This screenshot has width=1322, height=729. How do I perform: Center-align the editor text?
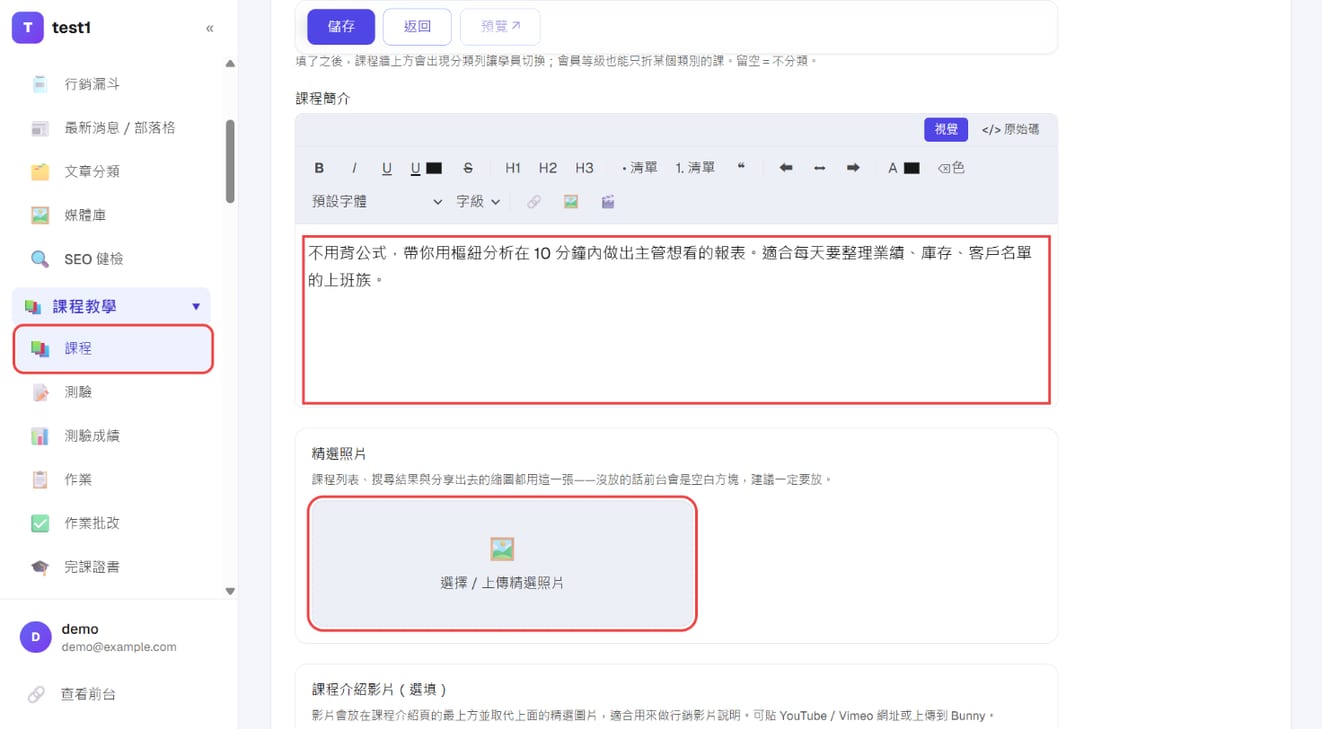[820, 168]
